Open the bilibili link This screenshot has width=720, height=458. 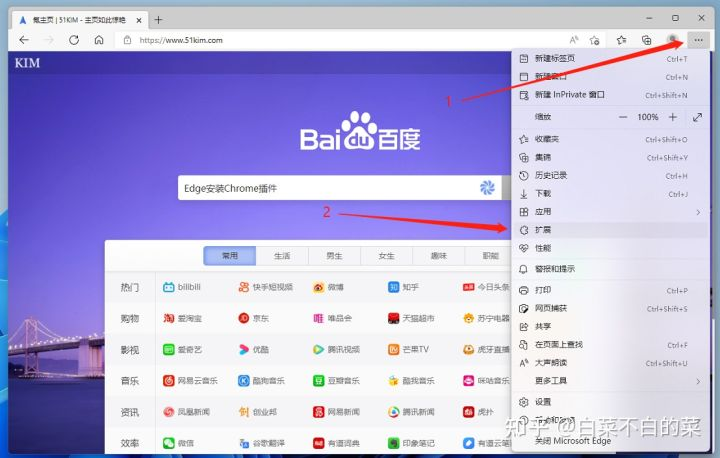(182, 287)
